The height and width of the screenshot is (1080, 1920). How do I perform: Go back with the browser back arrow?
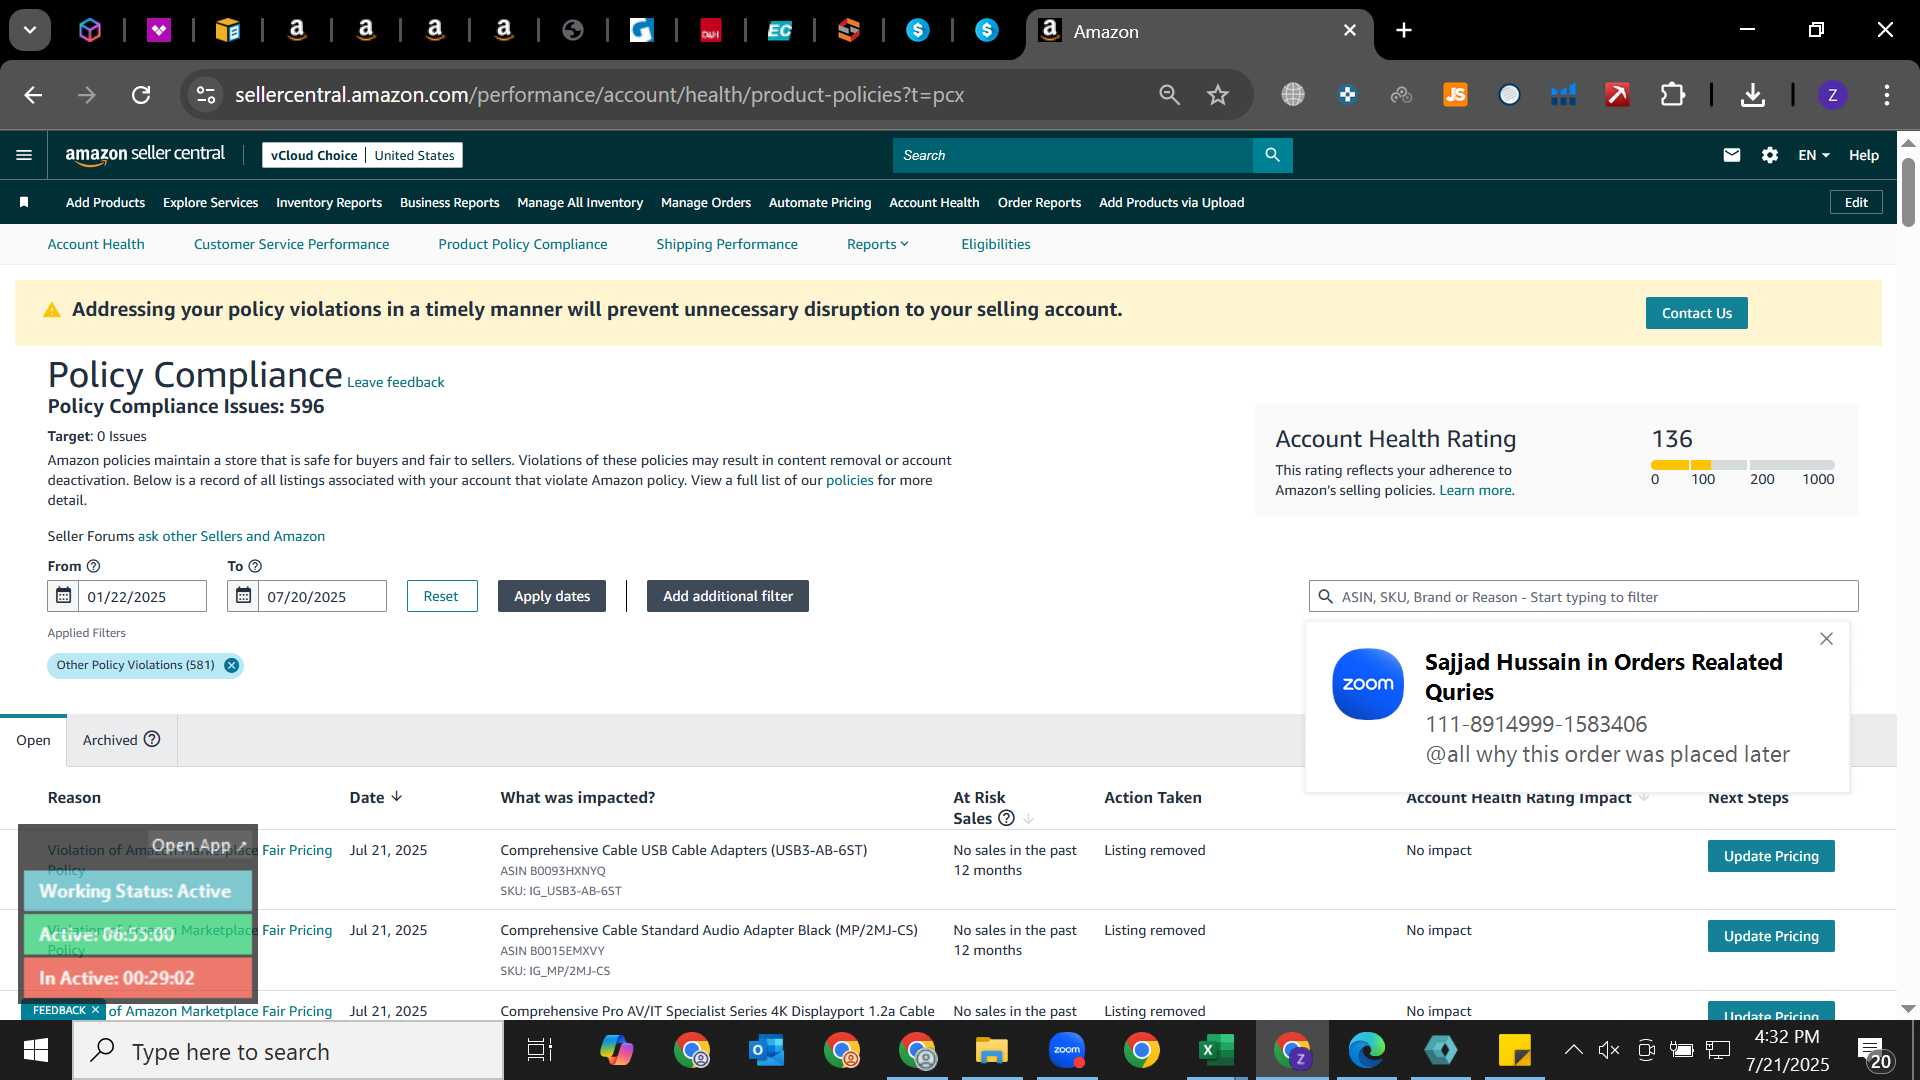tap(33, 95)
